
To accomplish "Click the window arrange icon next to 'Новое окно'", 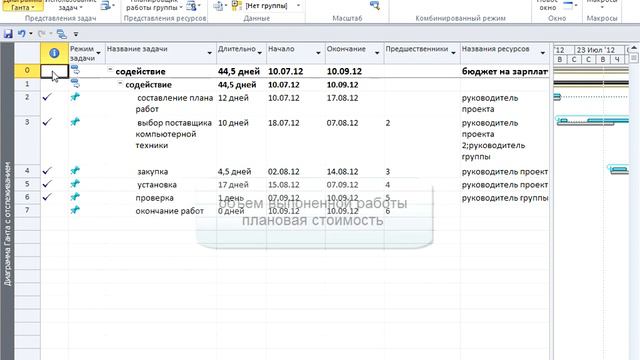I will [x=570, y=6].
